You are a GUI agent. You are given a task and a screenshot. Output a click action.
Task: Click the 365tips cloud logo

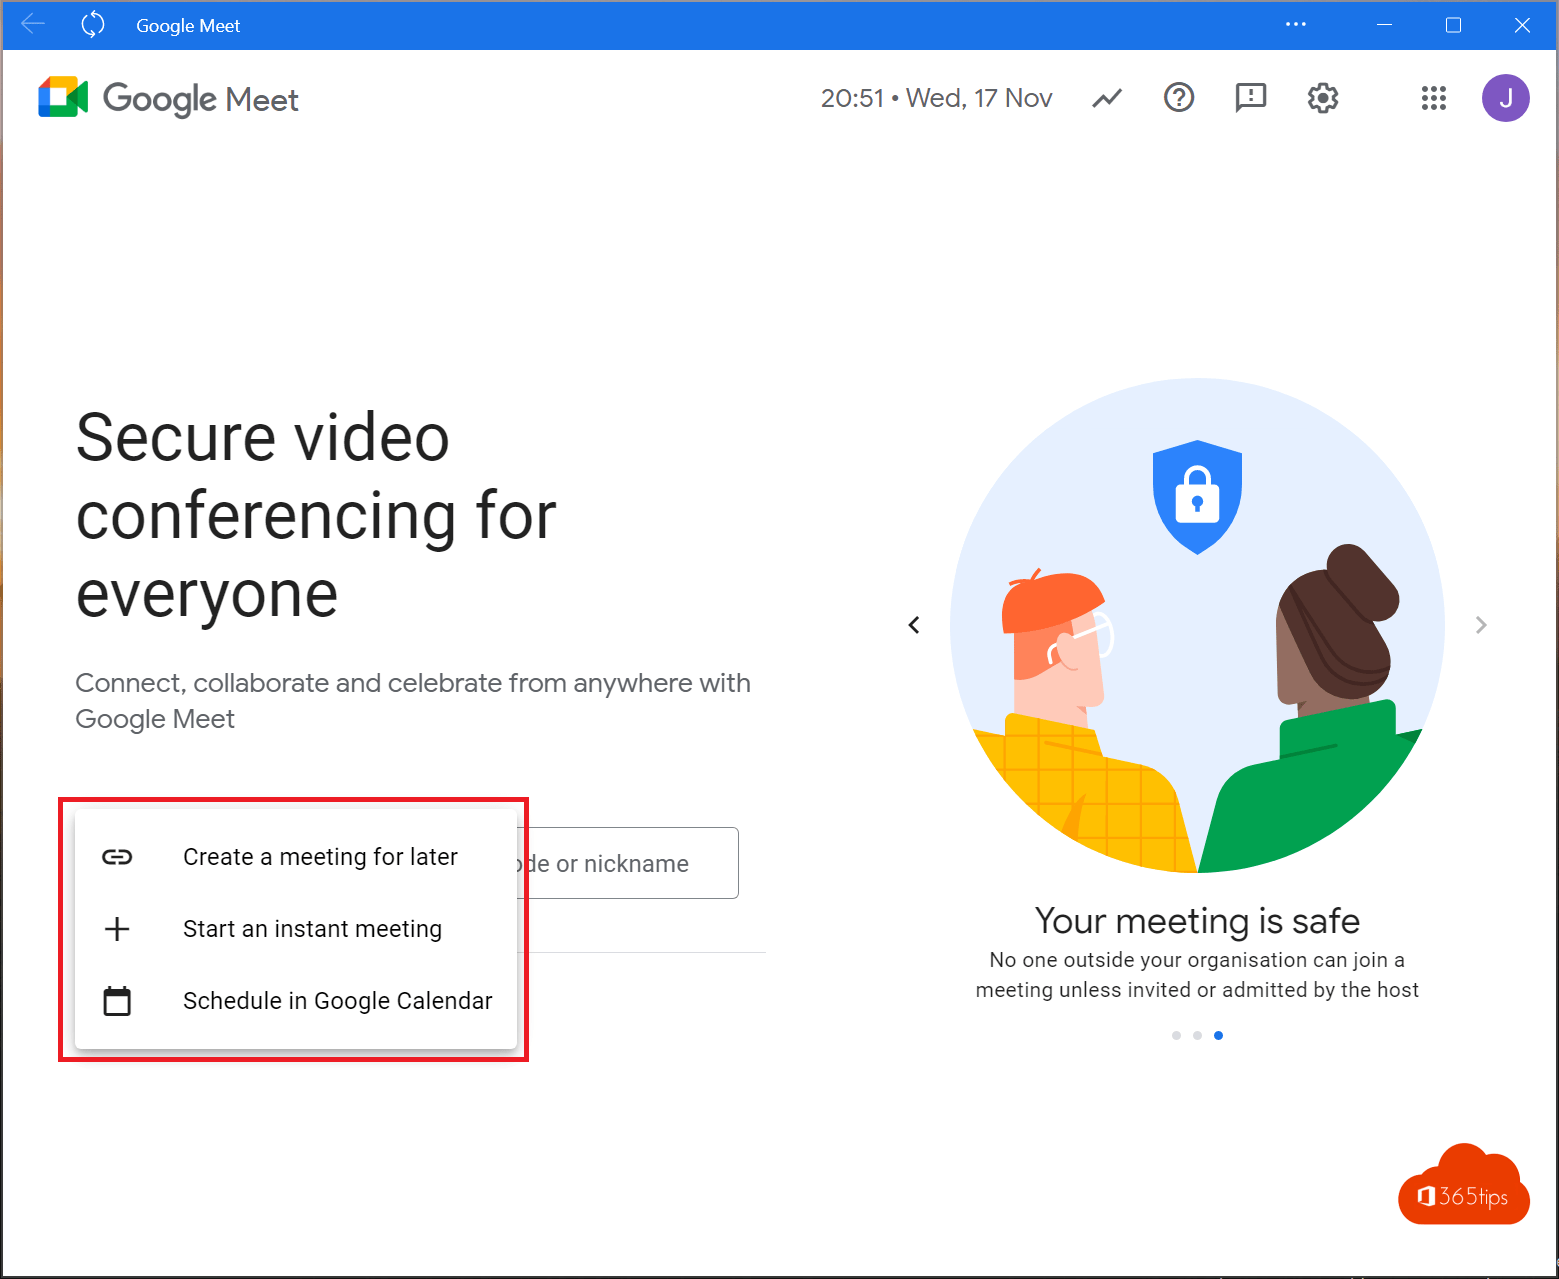tap(1463, 1188)
